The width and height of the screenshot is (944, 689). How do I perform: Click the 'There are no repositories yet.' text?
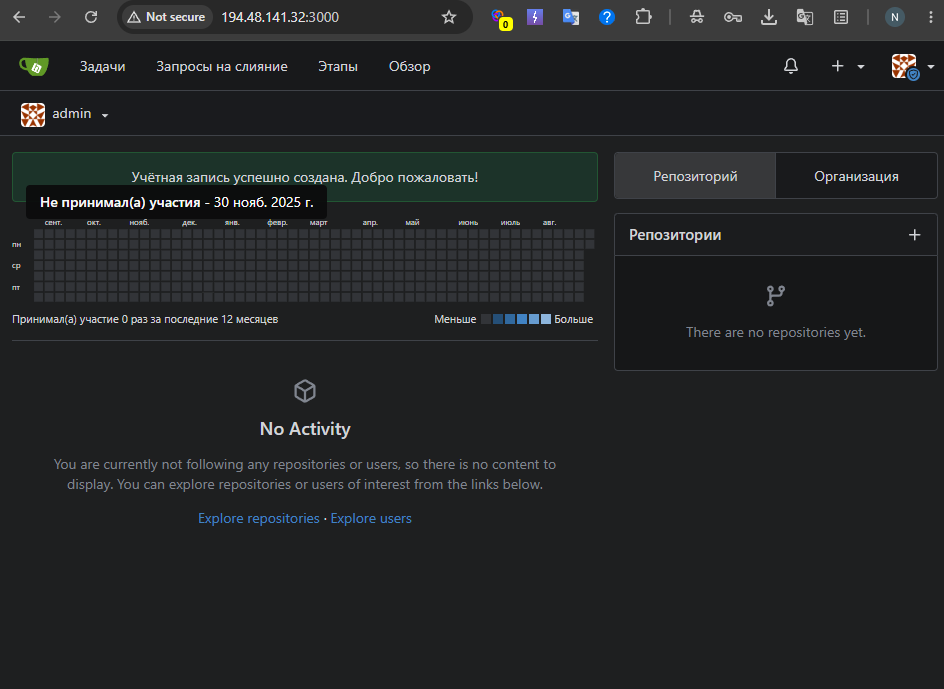point(776,332)
